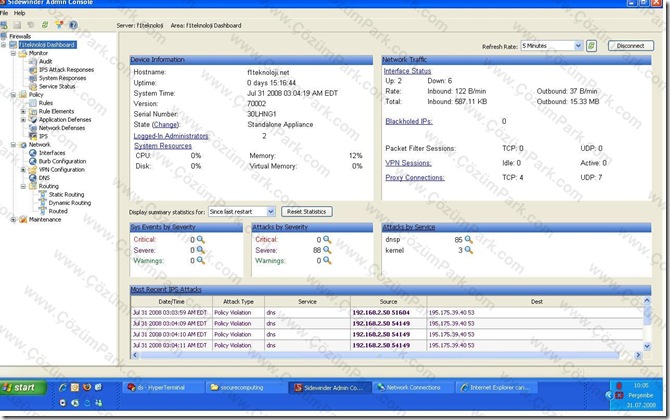Image resolution: width=670 pixels, height=420 pixels.
Task: Click the State Change link
Action: point(166,124)
